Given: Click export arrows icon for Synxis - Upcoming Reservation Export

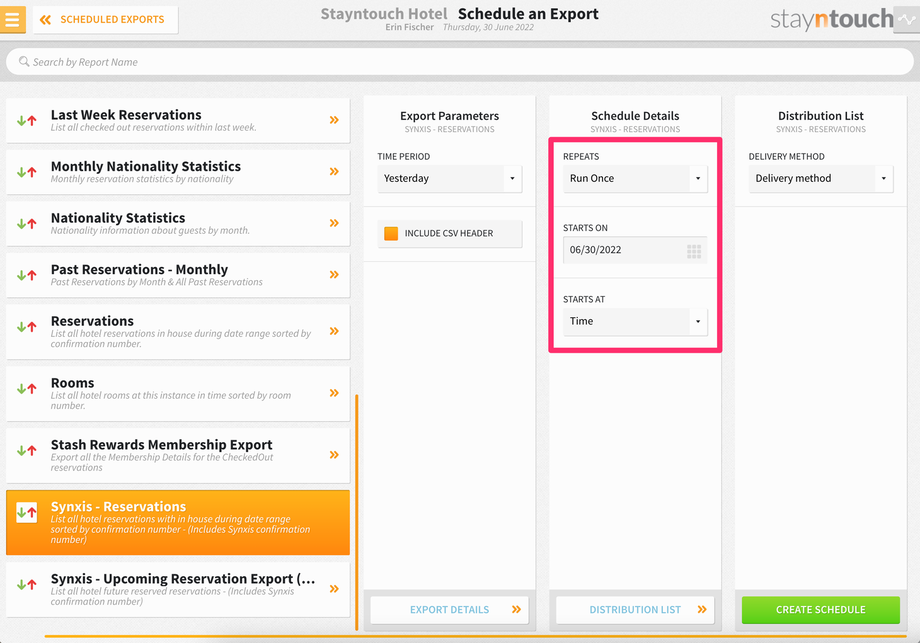Looking at the screenshot, I should [x=26, y=584].
